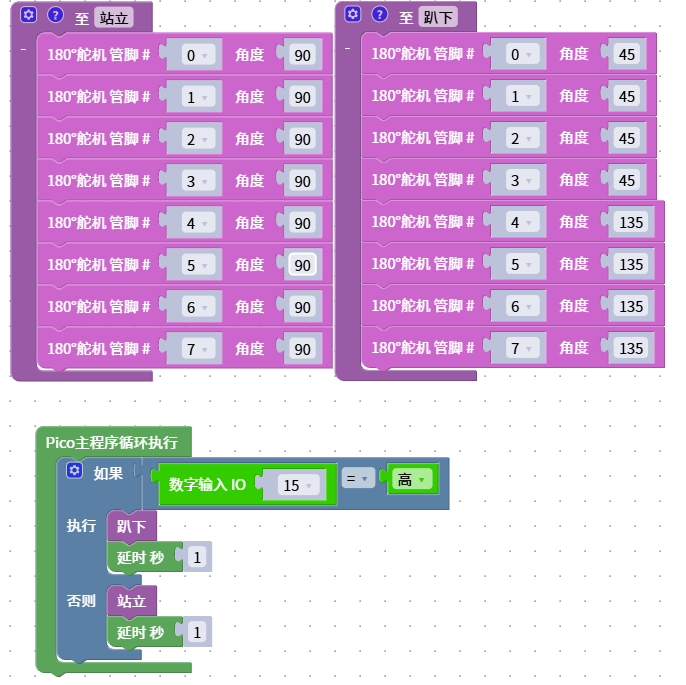The image size is (686, 685).
Task: Click gear icon on the 如果 block
Action: pos(74,471)
